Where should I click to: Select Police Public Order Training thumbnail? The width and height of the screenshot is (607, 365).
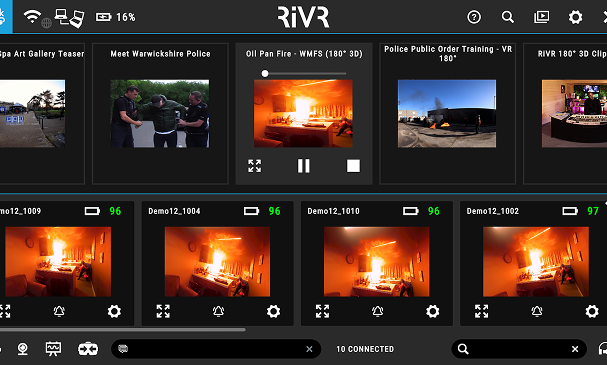click(x=447, y=113)
